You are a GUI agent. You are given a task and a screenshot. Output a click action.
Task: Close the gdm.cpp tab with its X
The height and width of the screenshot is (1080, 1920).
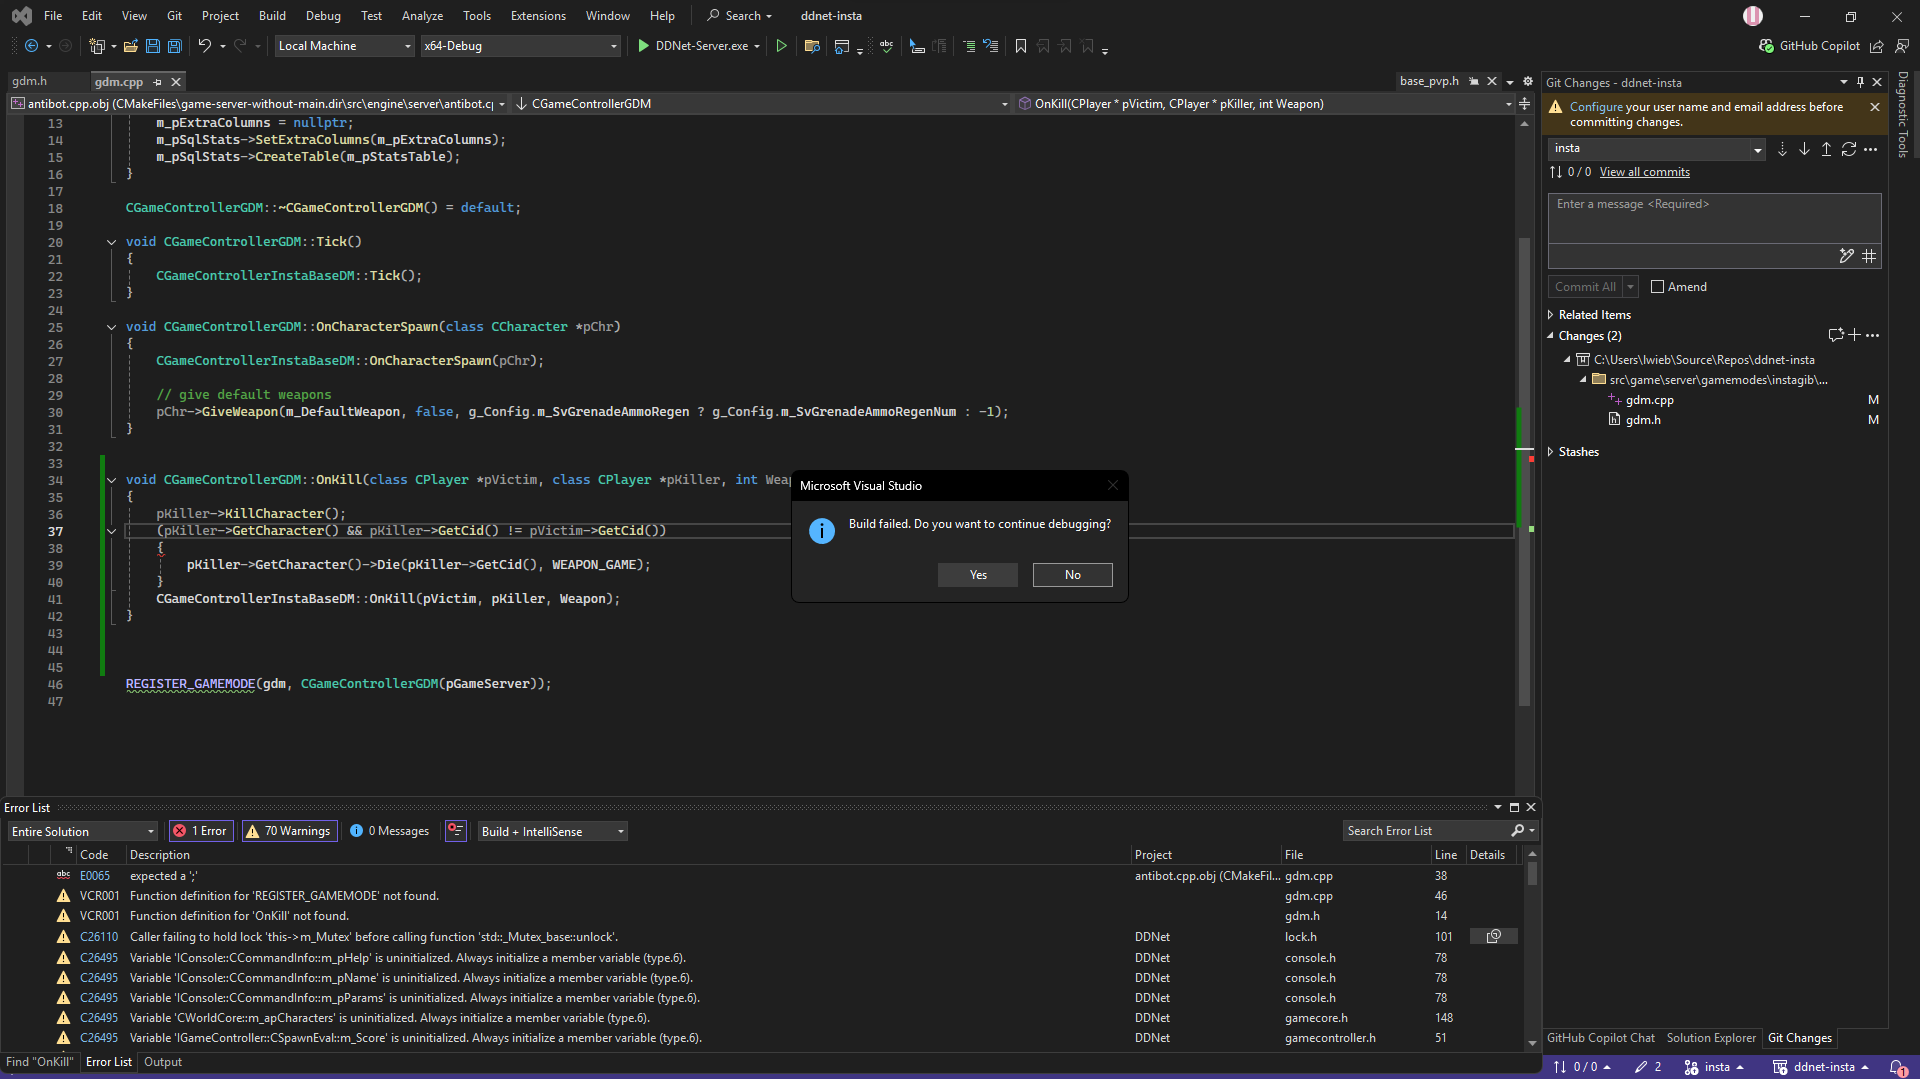tap(176, 82)
